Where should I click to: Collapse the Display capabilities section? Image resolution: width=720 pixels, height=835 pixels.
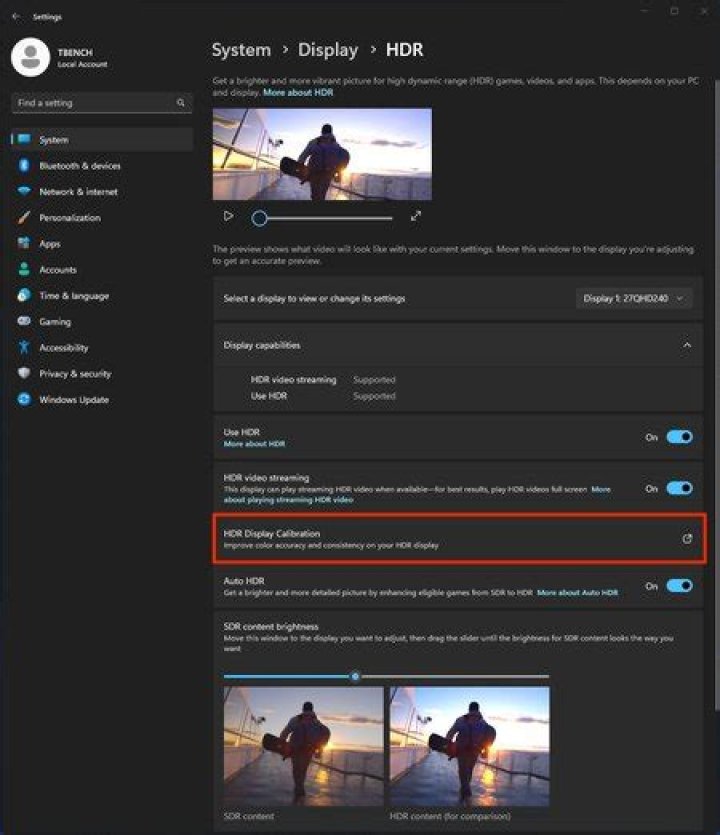[x=687, y=345]
